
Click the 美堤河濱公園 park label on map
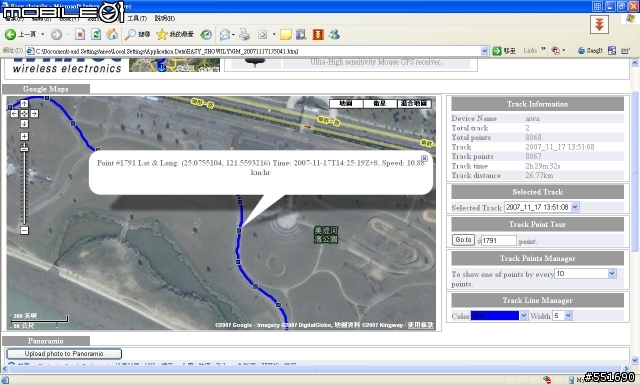[326, 235]
